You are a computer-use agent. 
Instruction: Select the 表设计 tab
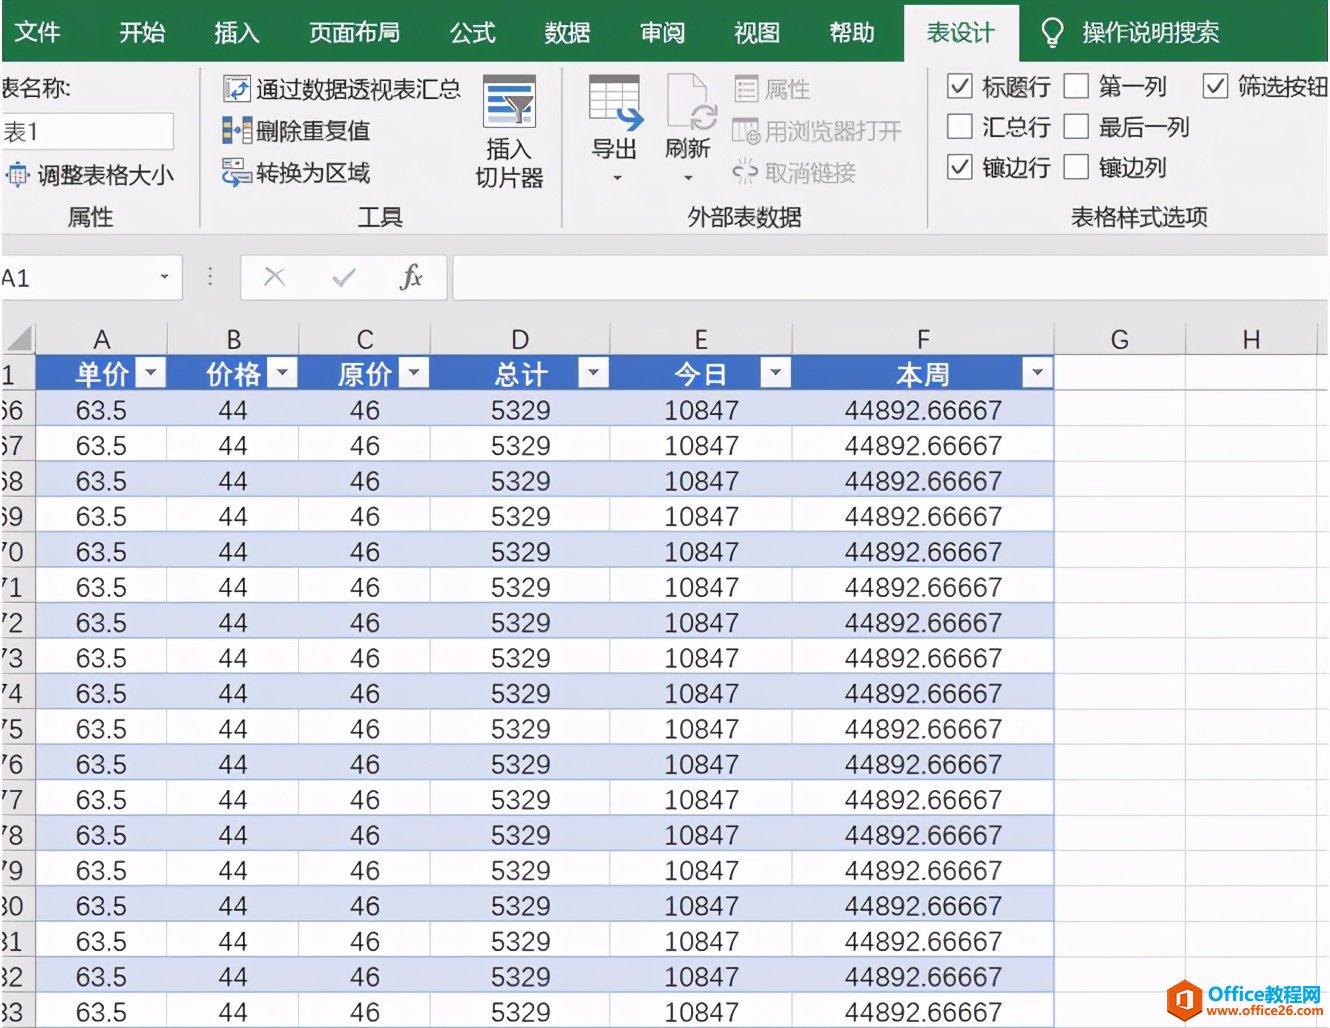961,33
